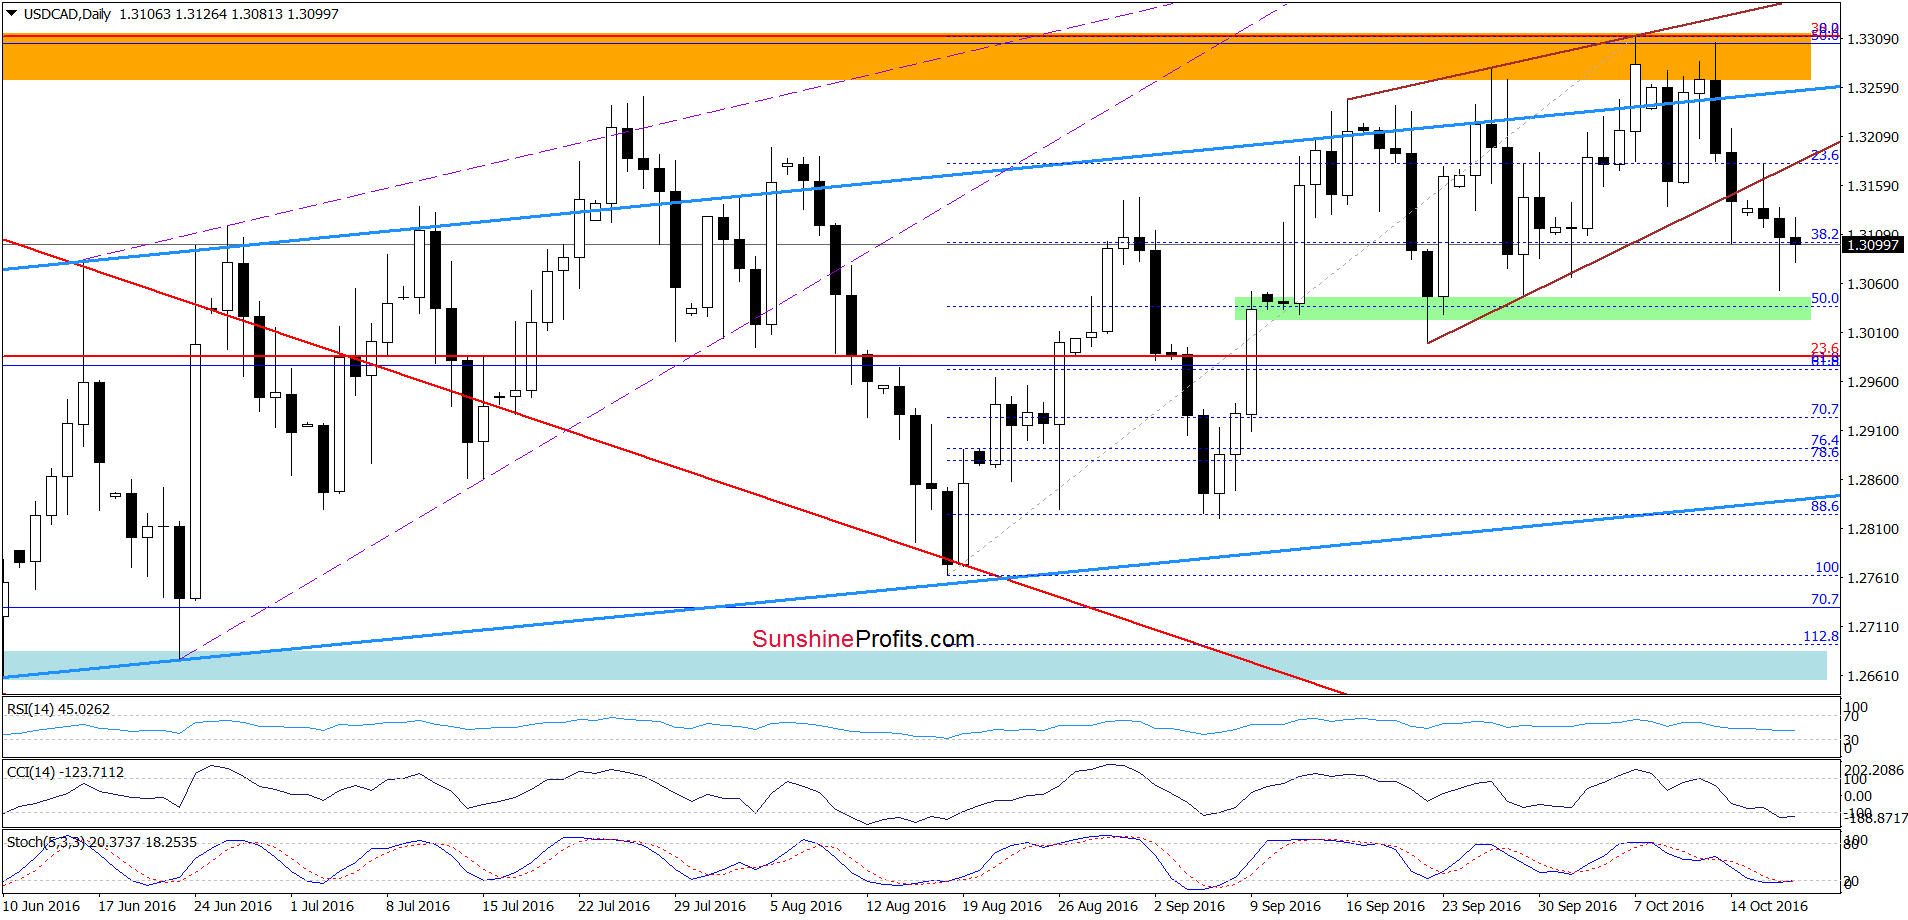
Task: Select the green support zone rectangle
Action: point(1523,308)
